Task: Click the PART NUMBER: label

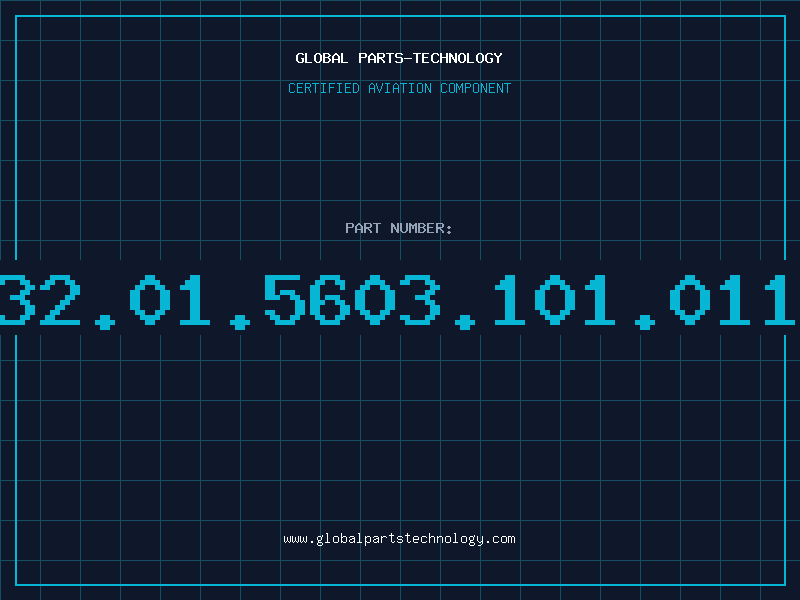Action: coord(399,228)
